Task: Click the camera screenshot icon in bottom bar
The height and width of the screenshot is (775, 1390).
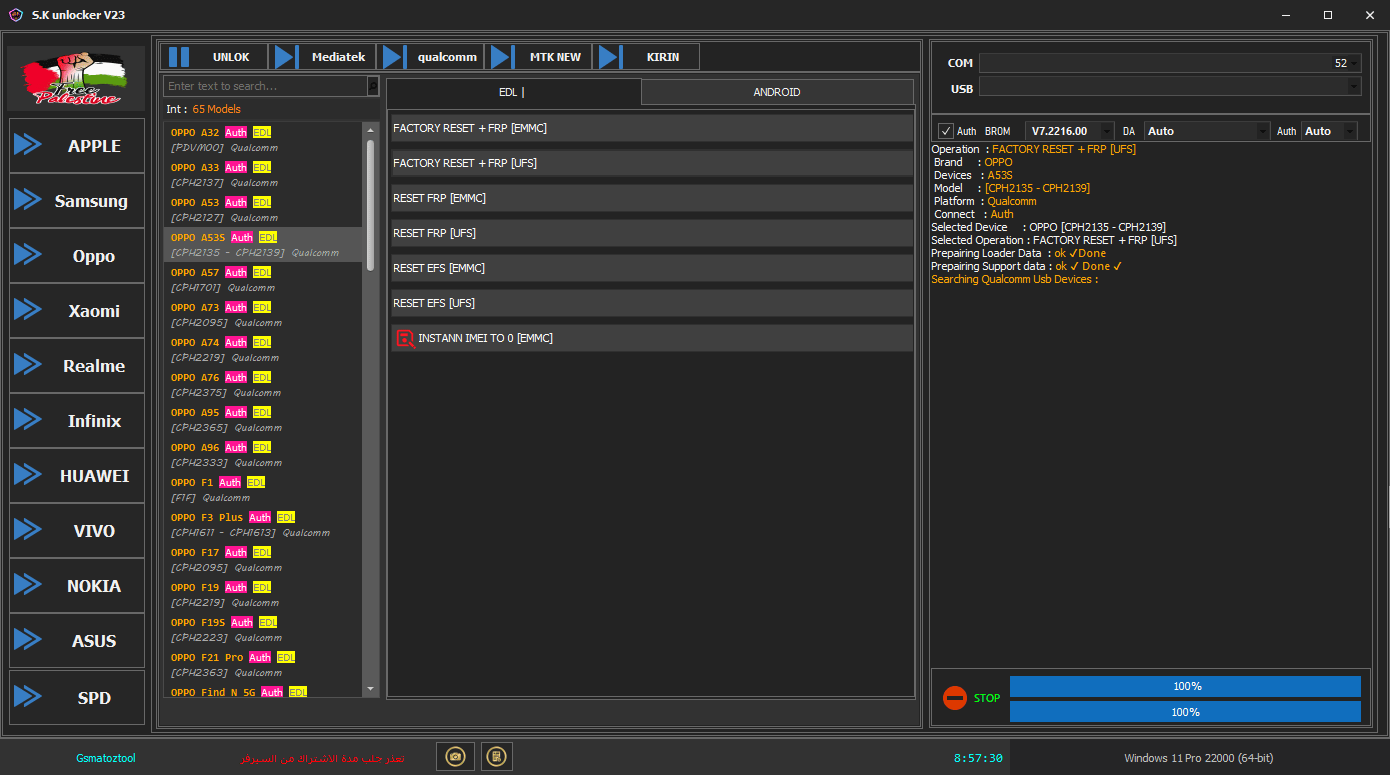Action: click(455, 757)
